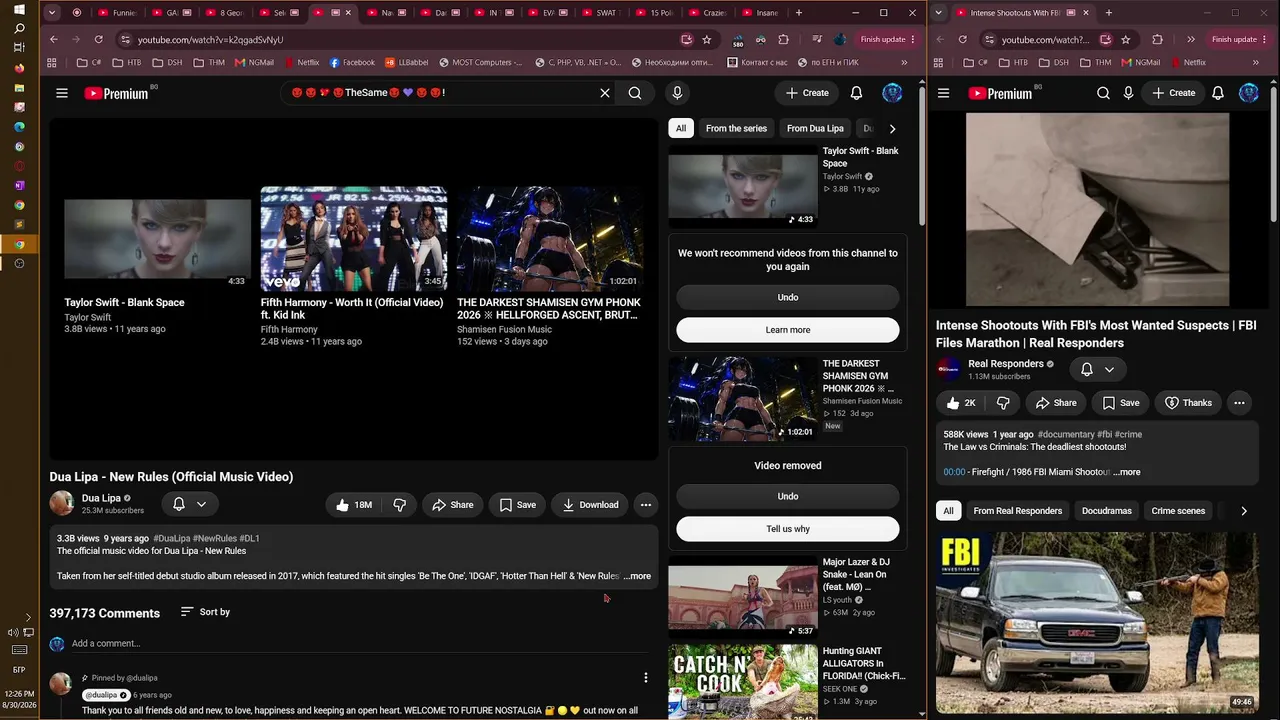Show more filter chips in right window
The width and height of the screenshot is (1280, 720).
tap(1243, 511)
